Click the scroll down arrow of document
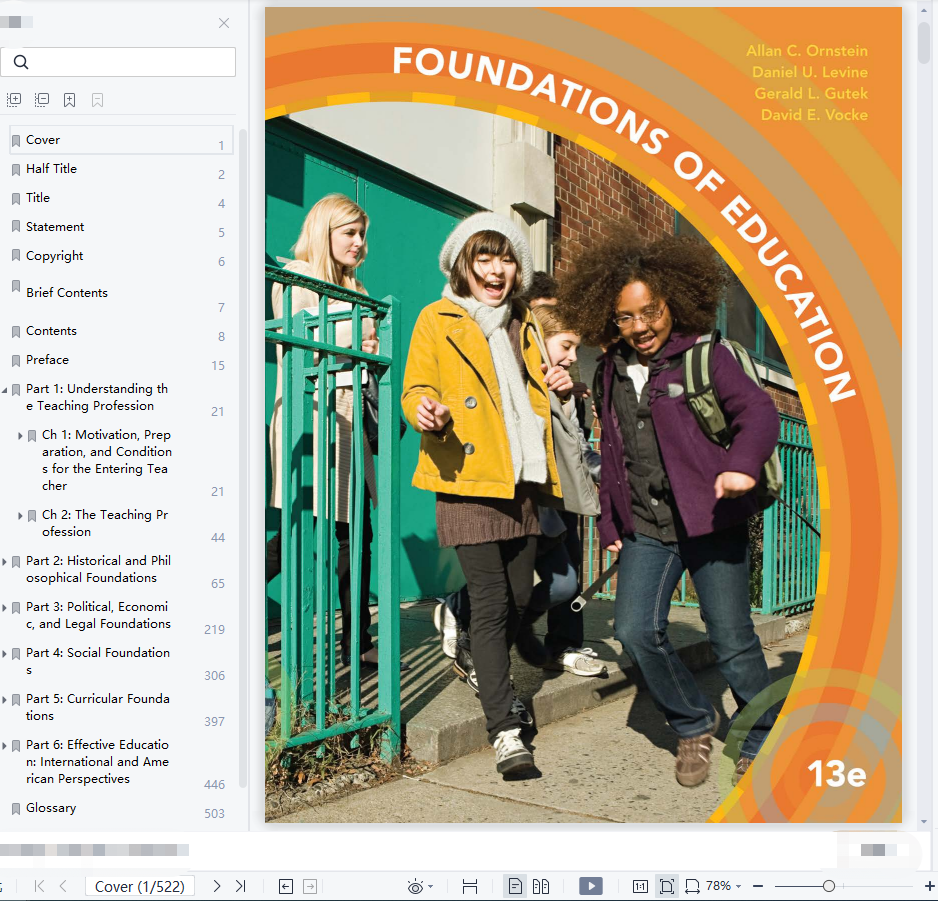Screen dimensions: 938x901 click(924, 821)
